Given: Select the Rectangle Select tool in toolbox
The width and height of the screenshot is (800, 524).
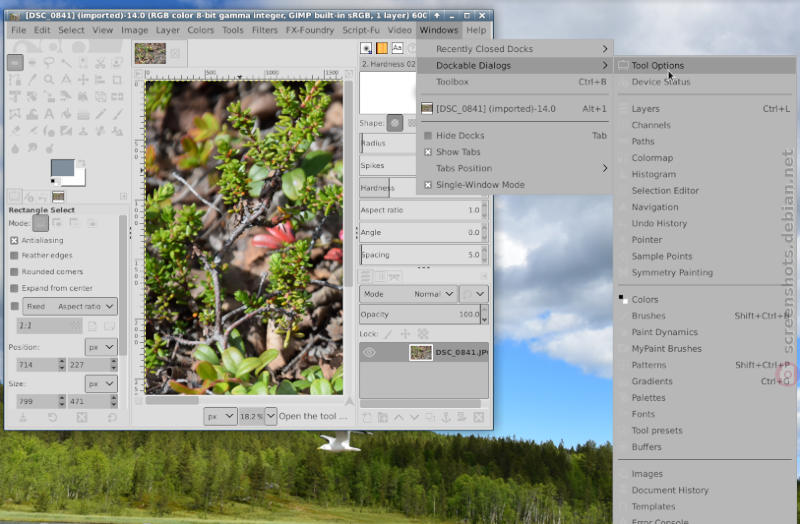Looking at the screenshot, I should [15, 63].
